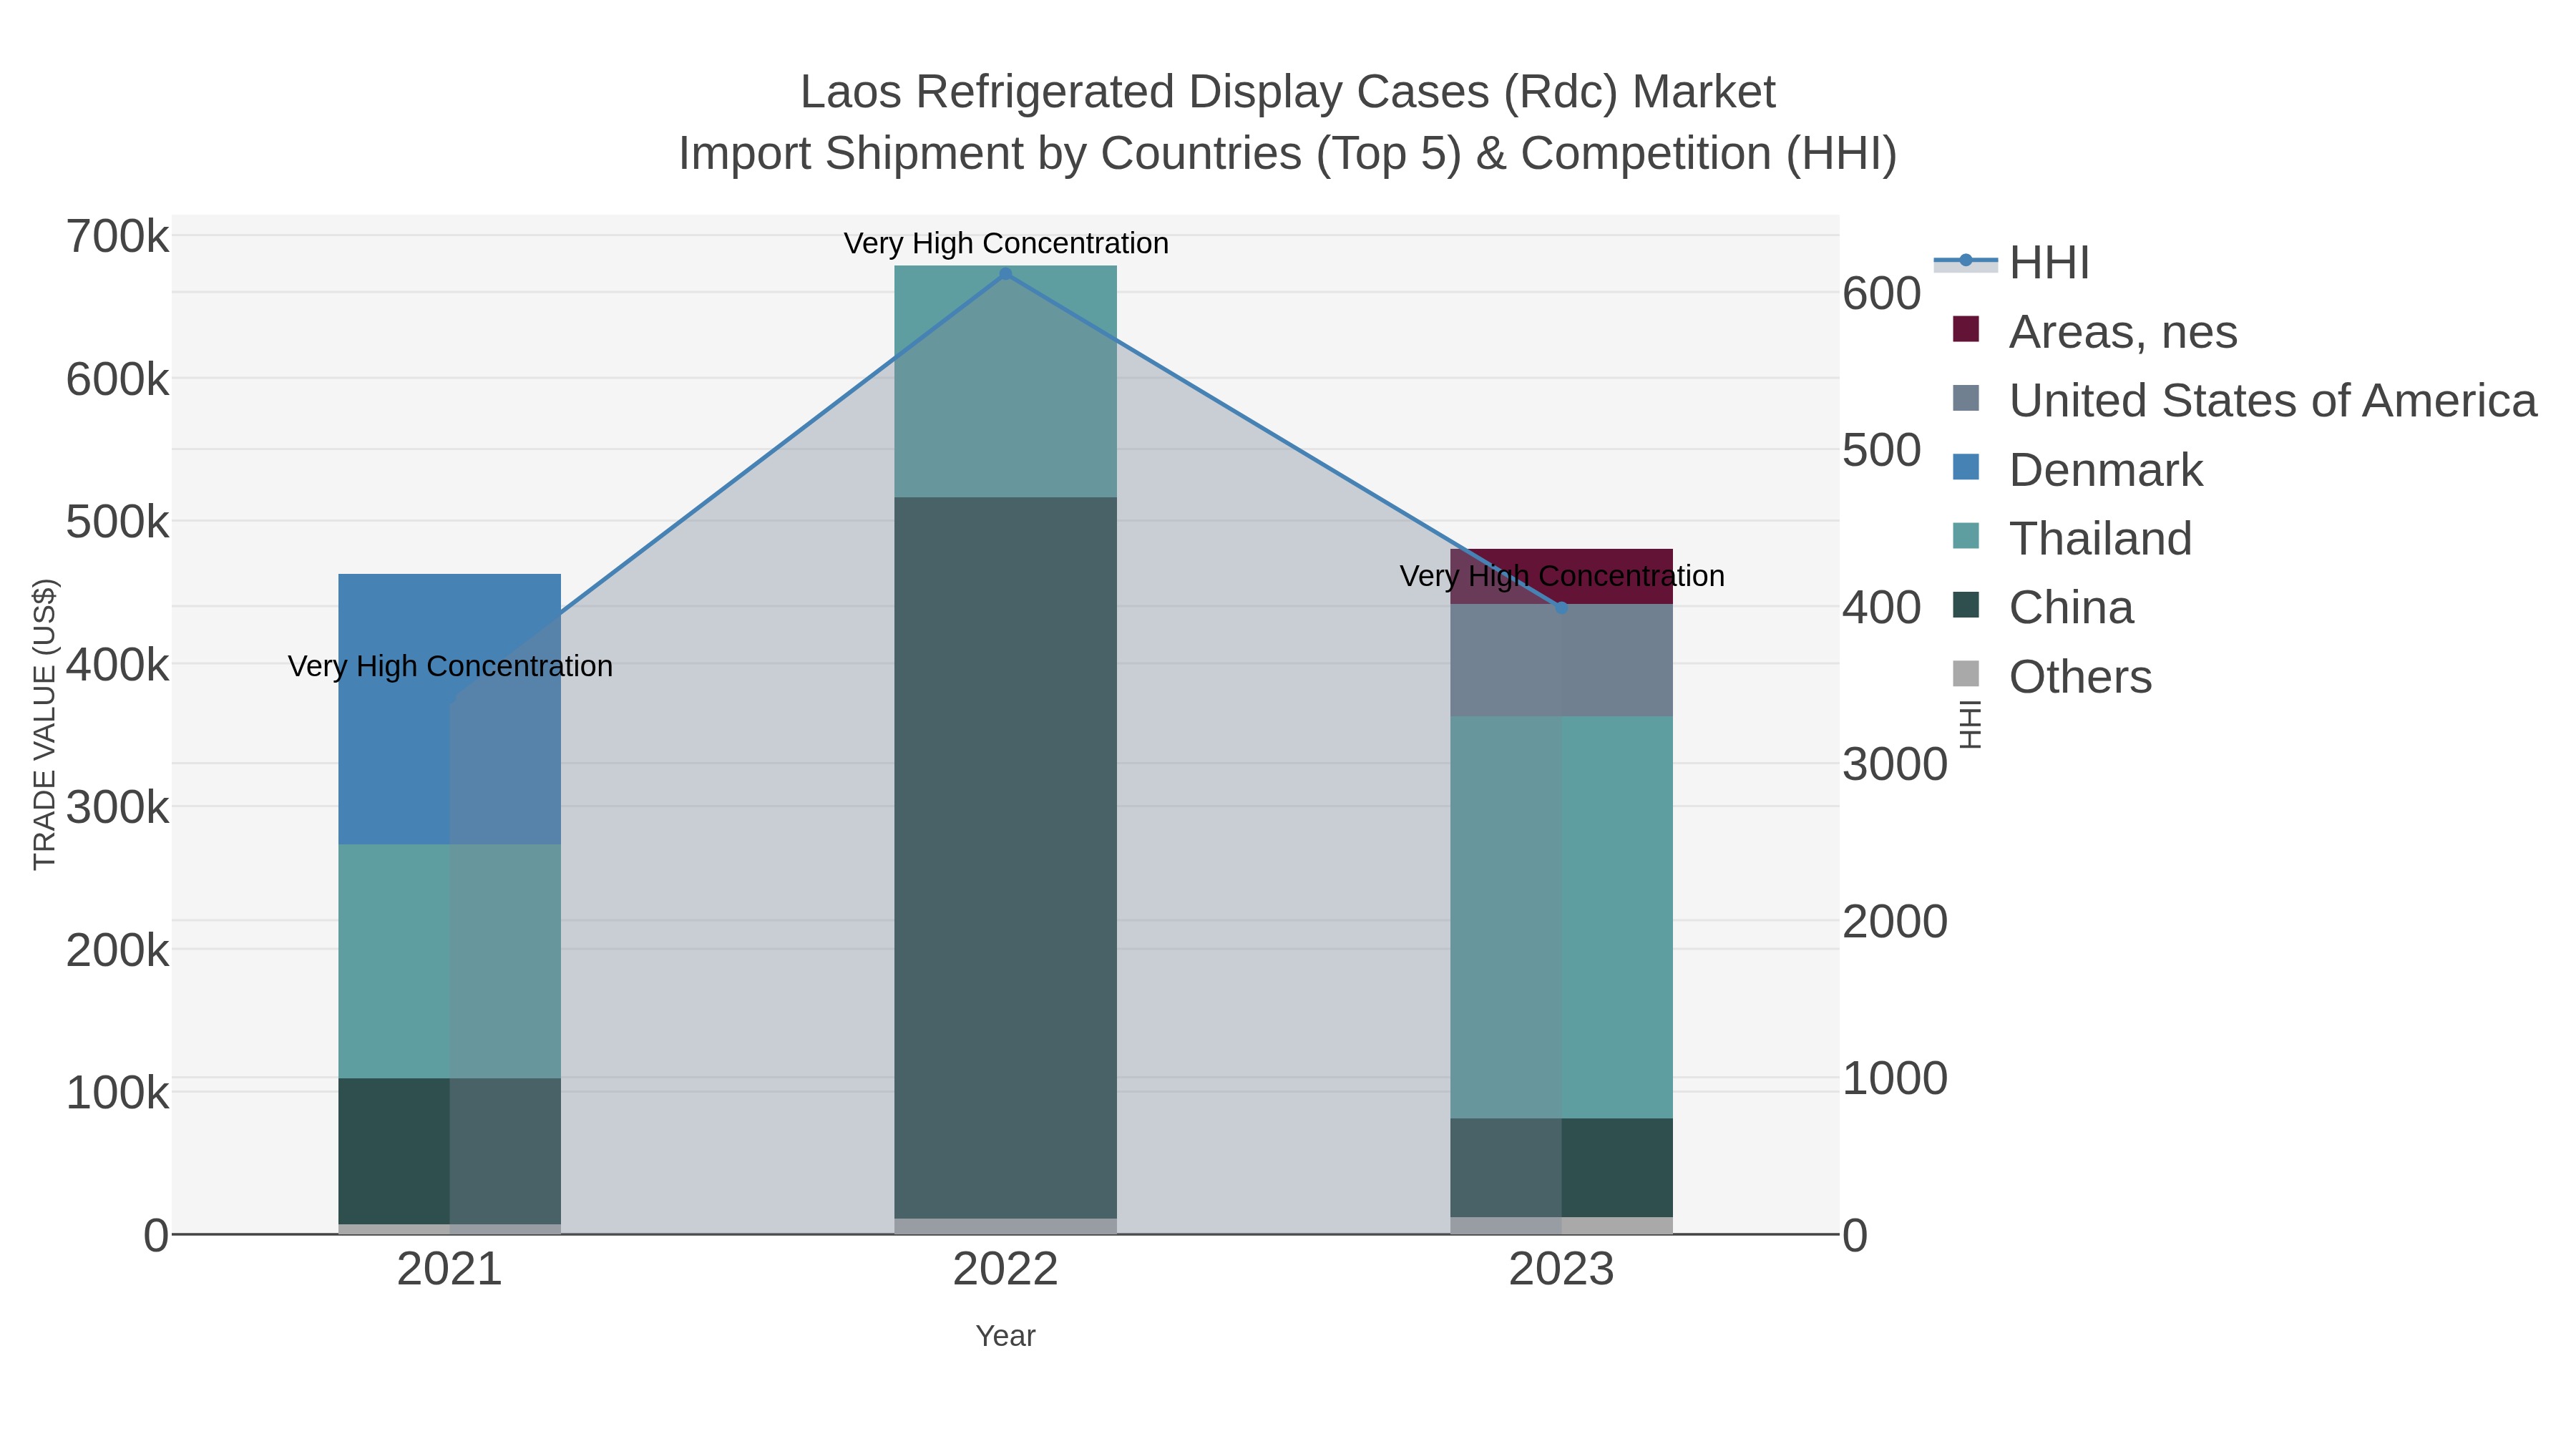The image size is (2576, 1449).
Task: Click the rotated HHI right axis title
Action: click(x=1970, y=724)
